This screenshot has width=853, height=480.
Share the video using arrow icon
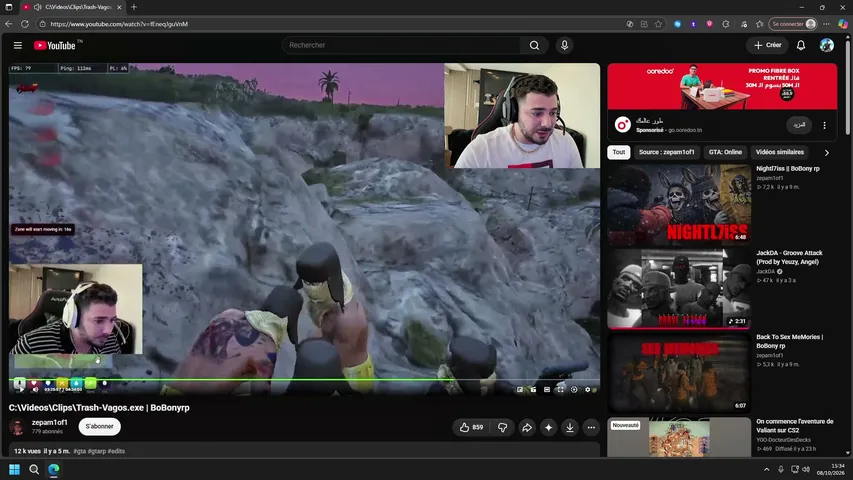tap(527, 428)
